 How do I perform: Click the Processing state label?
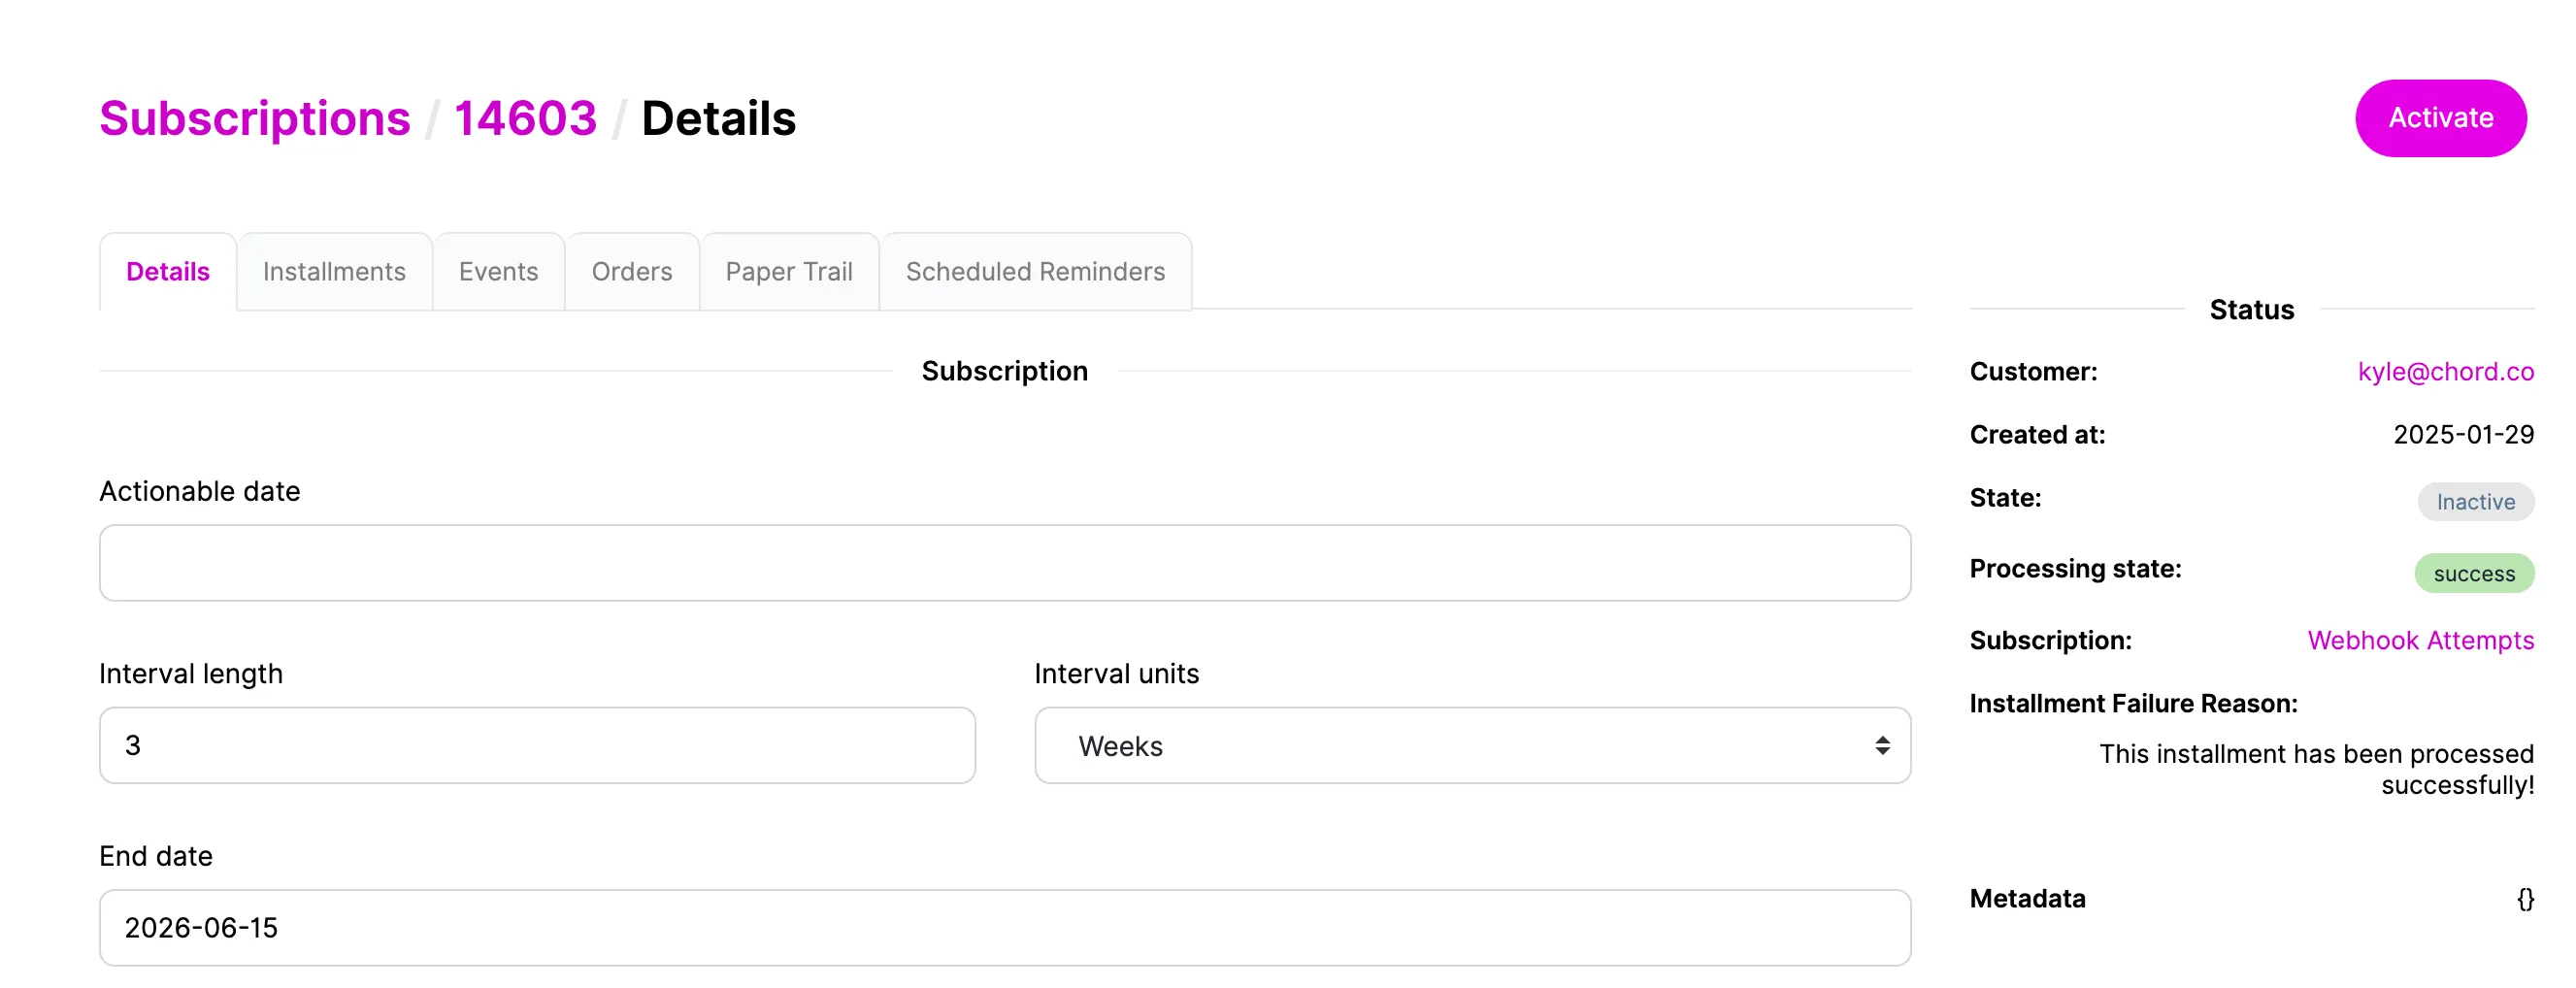coord(2075,569)
